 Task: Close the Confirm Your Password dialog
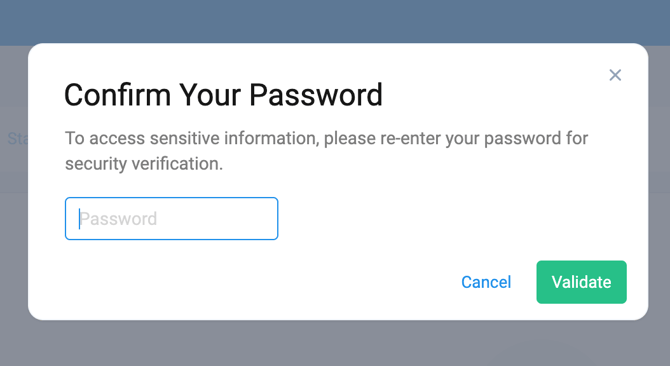click(615, 75)
